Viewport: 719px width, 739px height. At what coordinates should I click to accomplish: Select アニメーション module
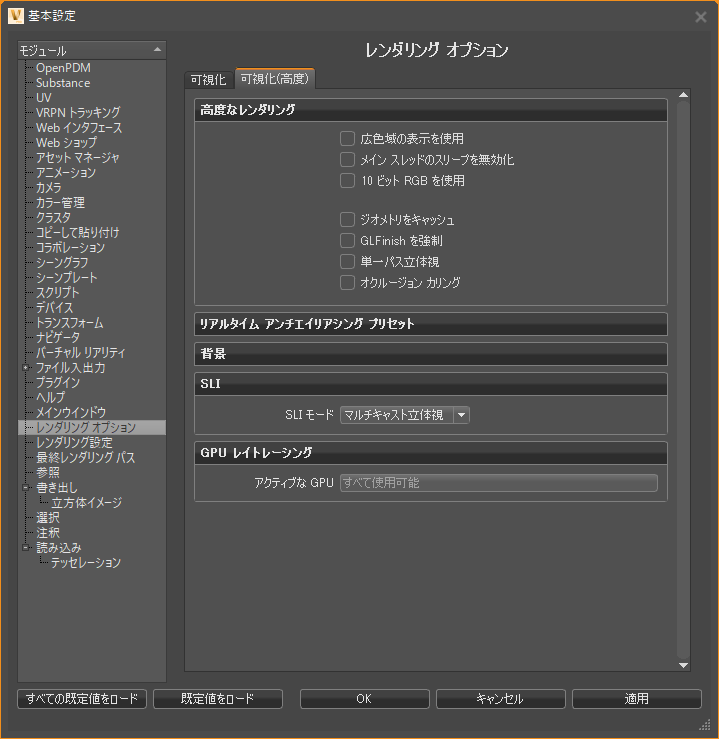pos(66,172)
